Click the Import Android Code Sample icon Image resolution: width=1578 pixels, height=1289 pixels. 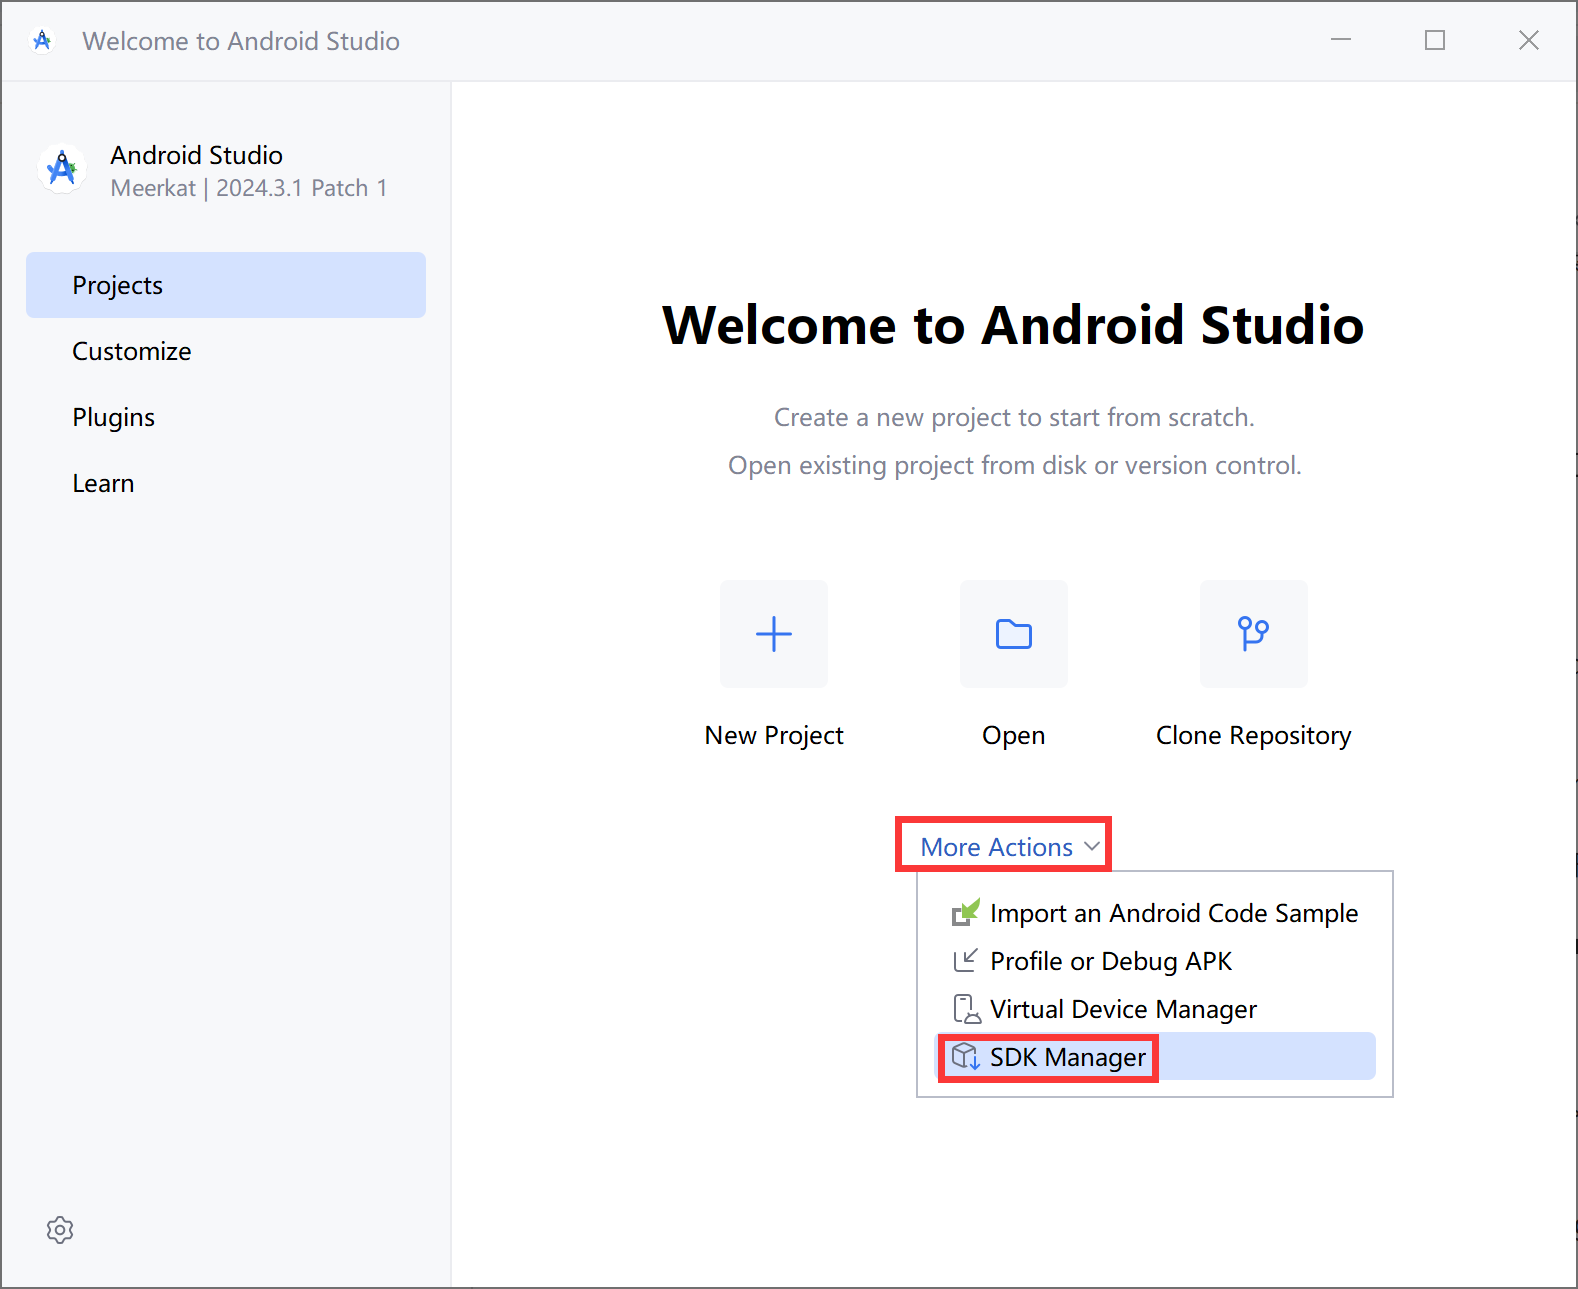(x=965, y=912)
